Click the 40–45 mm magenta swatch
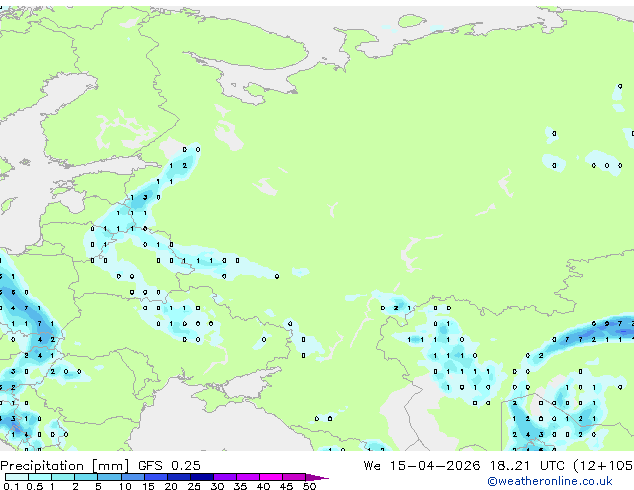The image size is (634, 490). [x=271, y=477]
